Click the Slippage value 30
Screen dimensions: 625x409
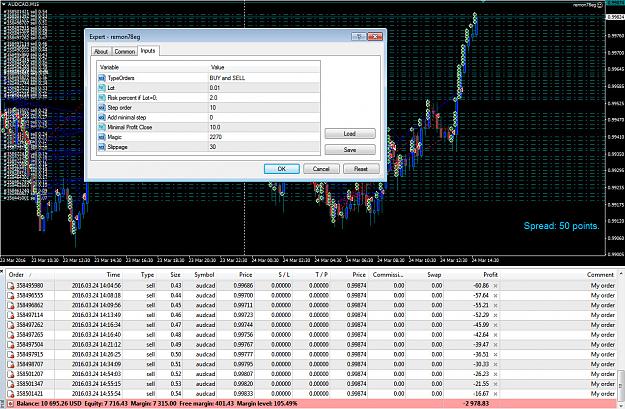tap(264, 147)
